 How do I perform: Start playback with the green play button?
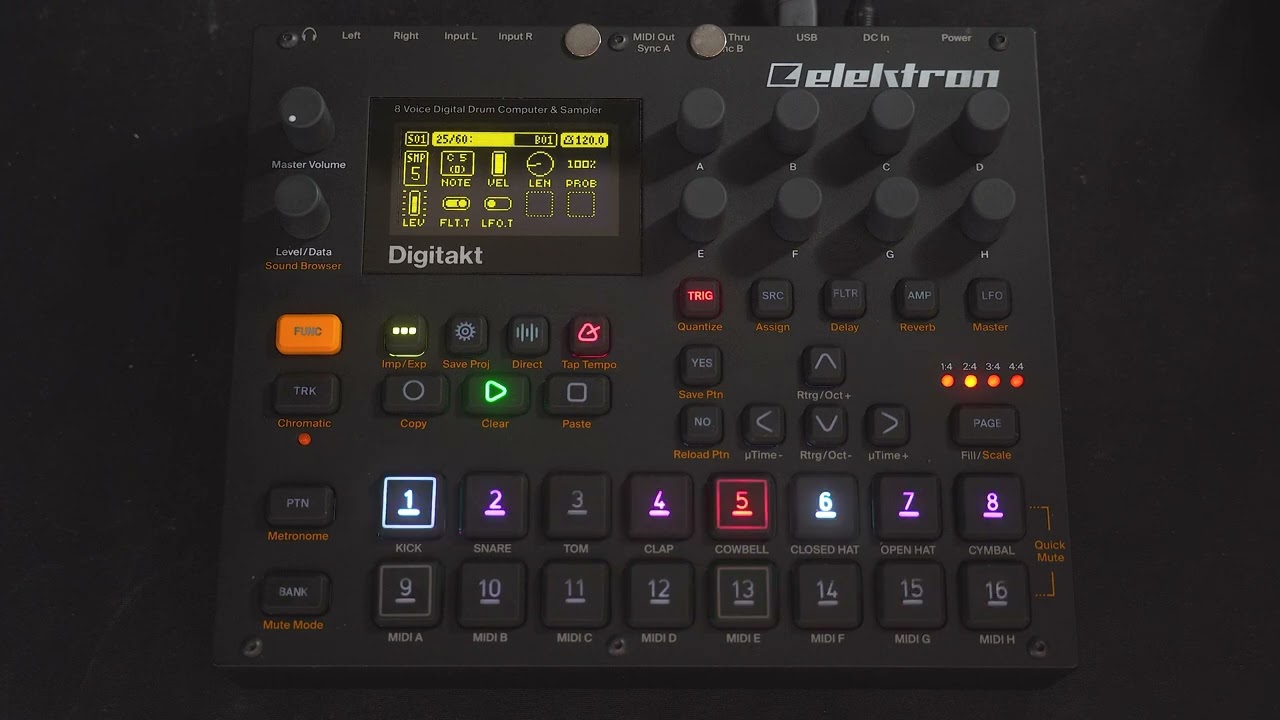pyautogui.click(x=495, y=392)
